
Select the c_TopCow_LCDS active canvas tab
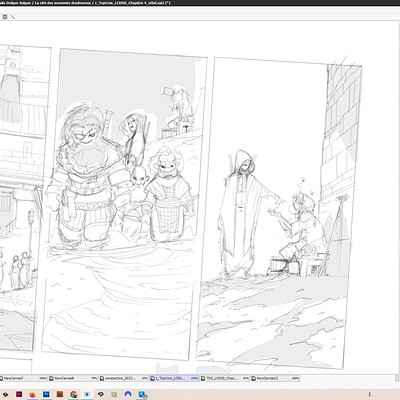174,378
